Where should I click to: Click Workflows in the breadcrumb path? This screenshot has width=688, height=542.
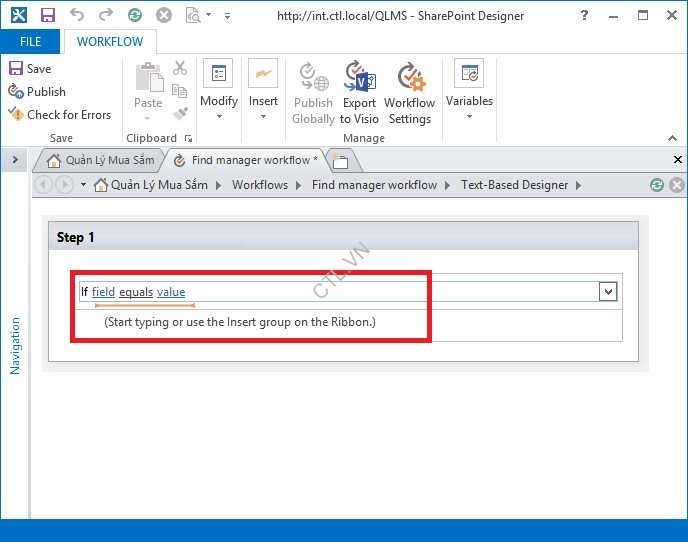click(259, 185)
